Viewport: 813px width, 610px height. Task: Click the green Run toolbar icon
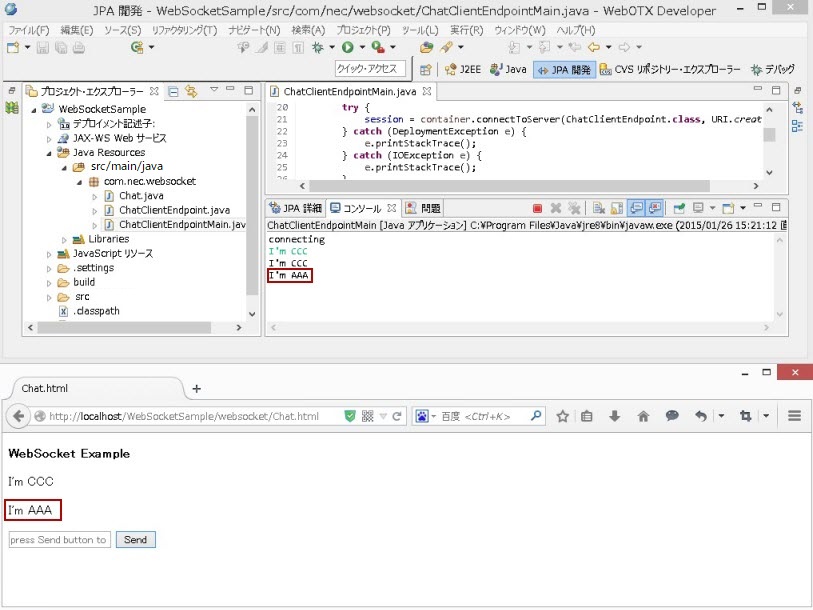(x=347, y=47)
